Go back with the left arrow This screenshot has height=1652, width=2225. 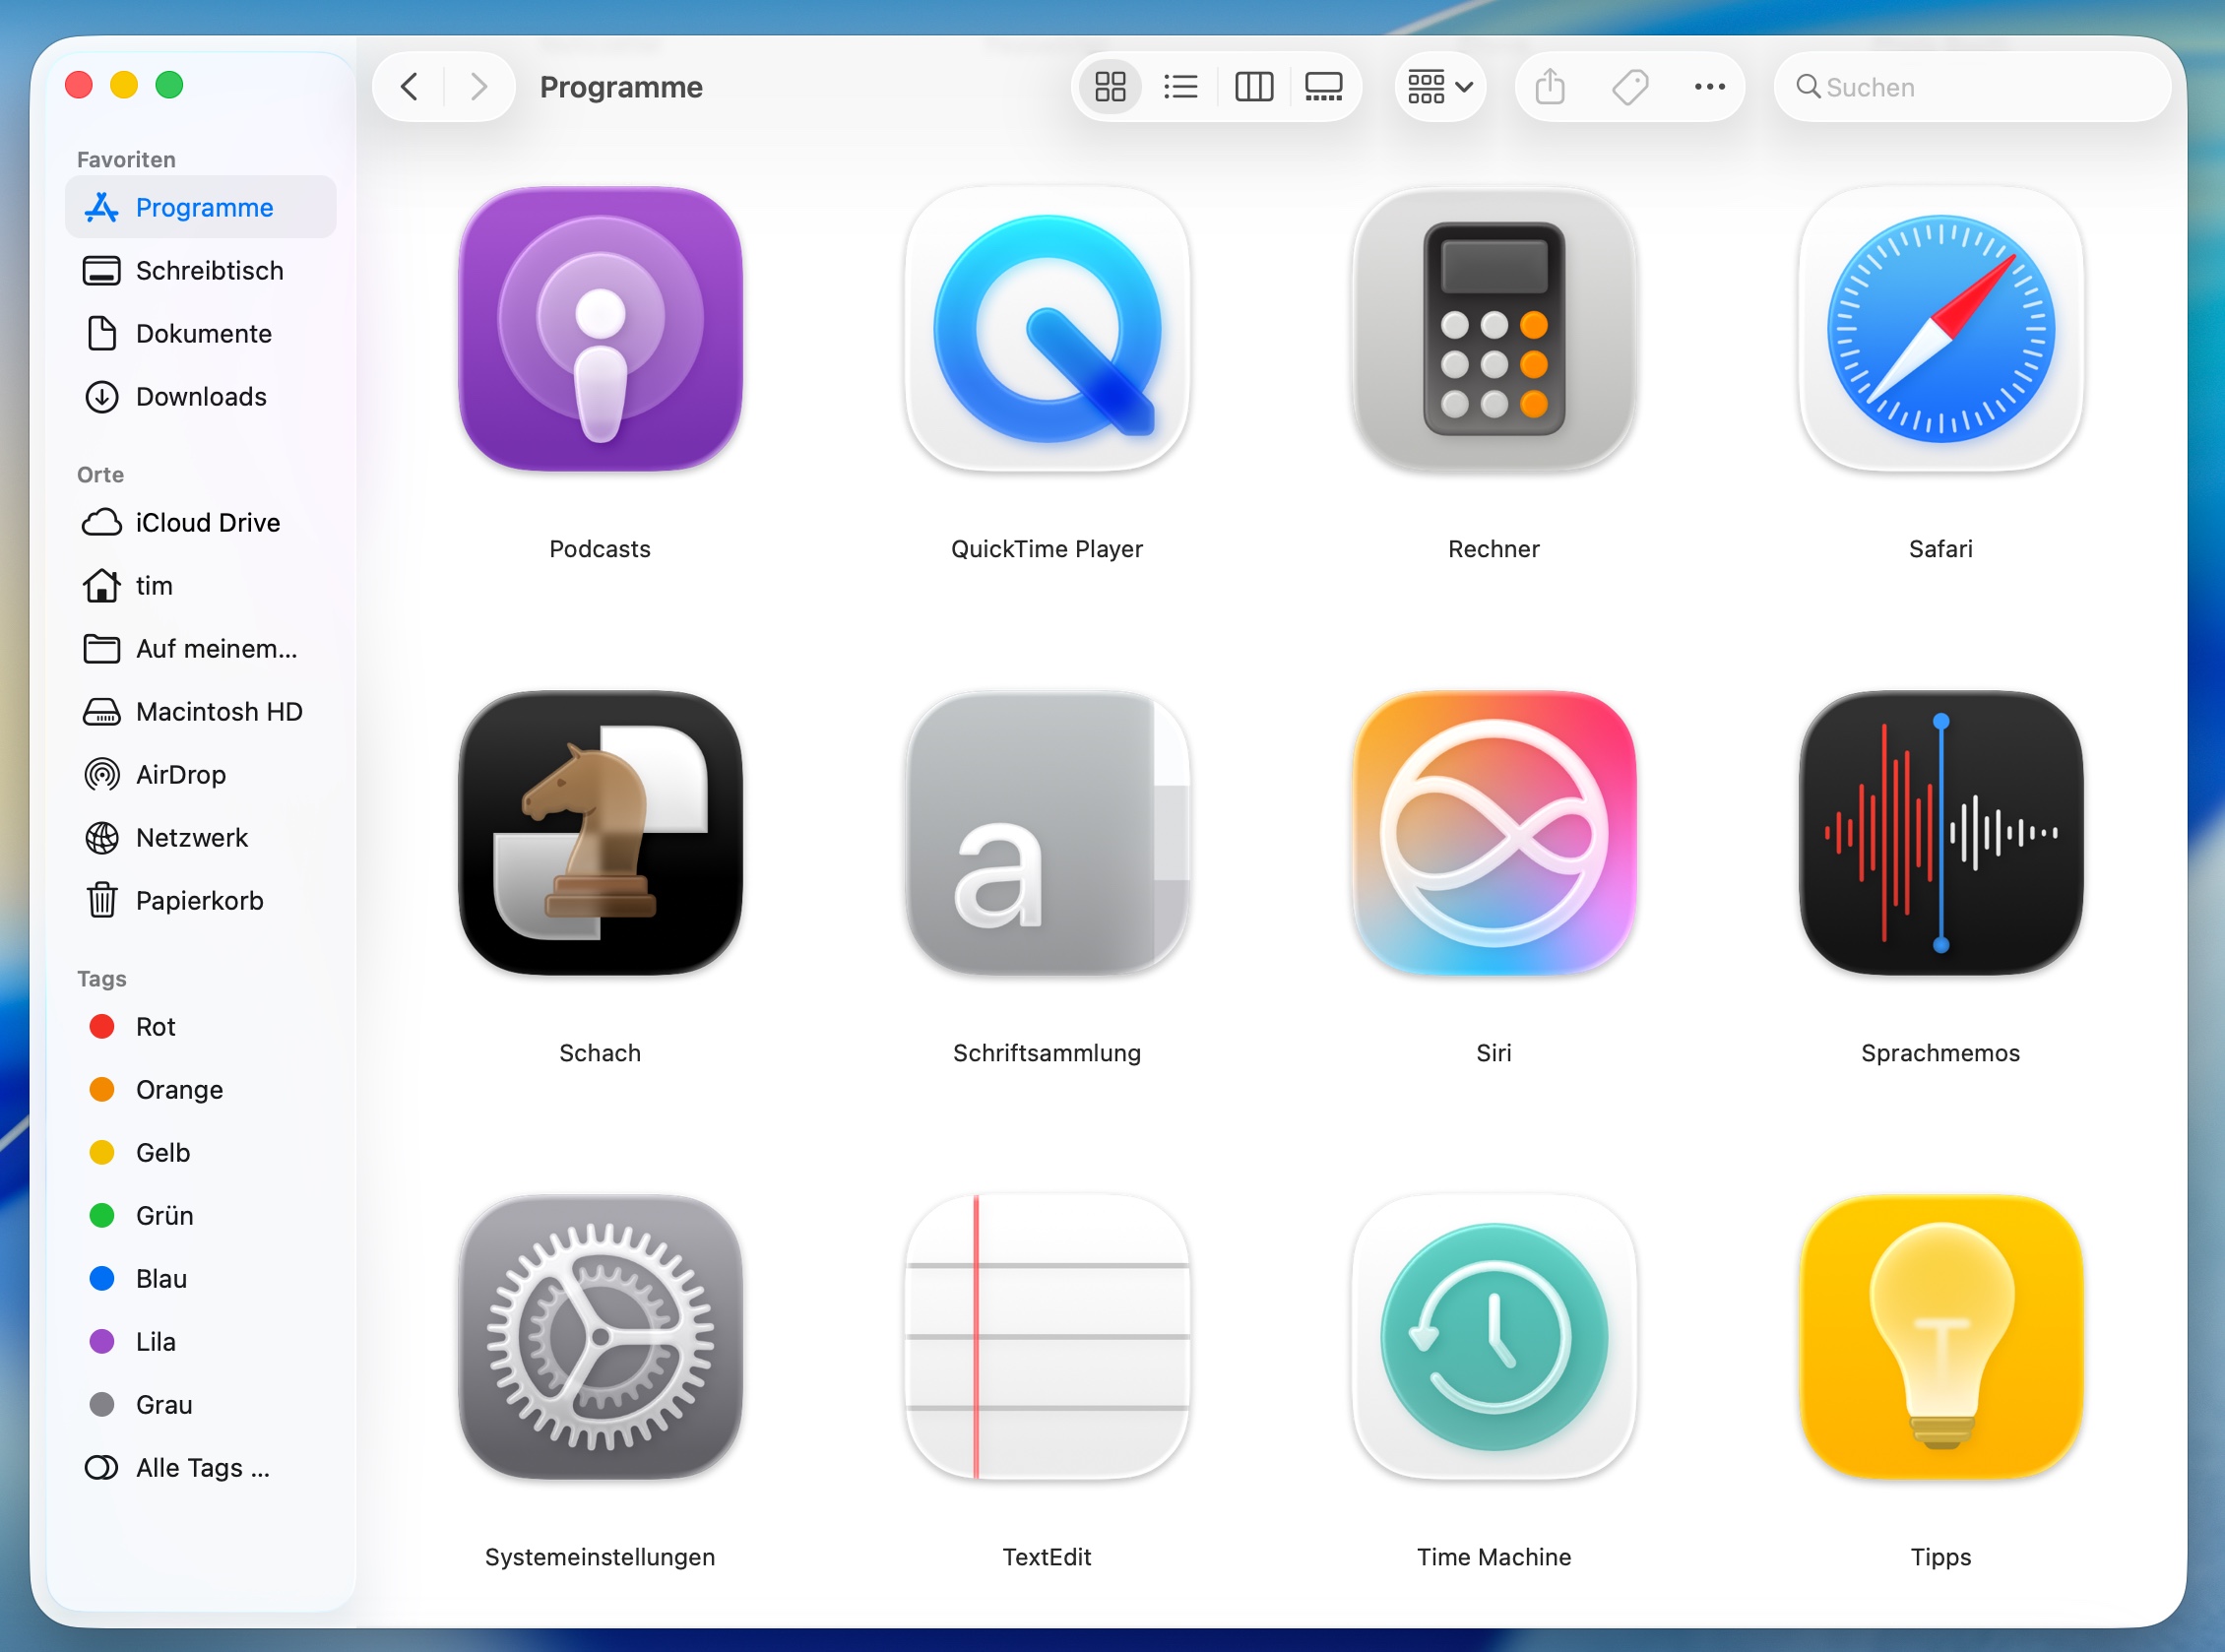click(x=409, y=87)
